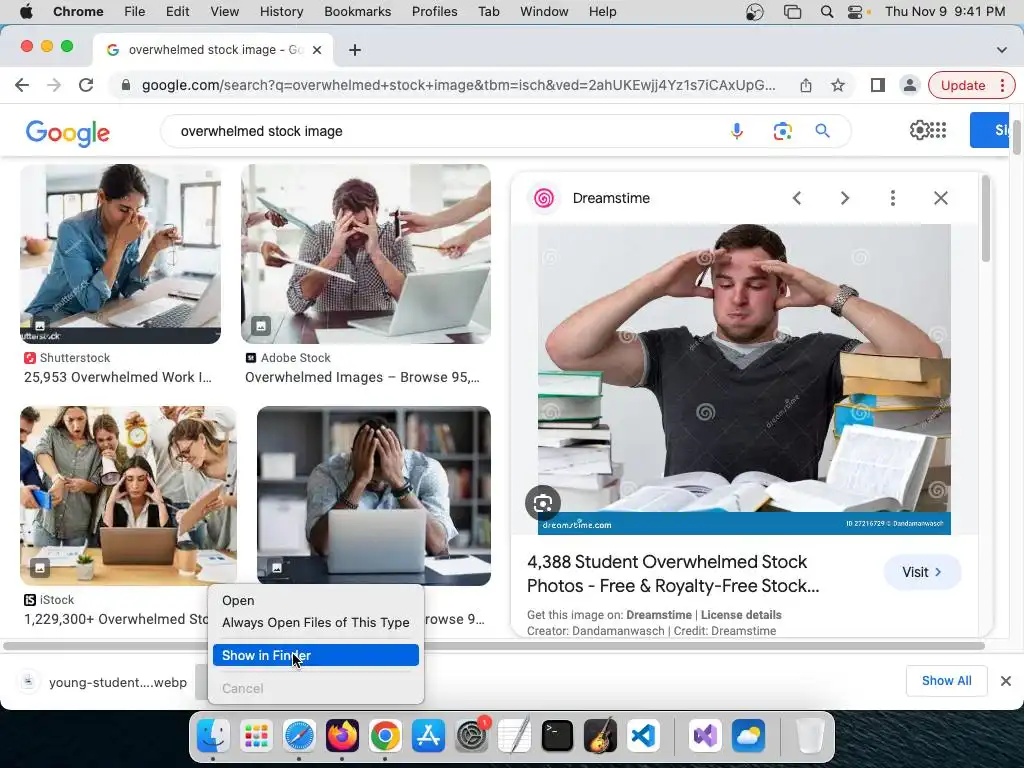Go to Google homepage via logo
The image size is (1024, 768).
[x=67, y=133]
